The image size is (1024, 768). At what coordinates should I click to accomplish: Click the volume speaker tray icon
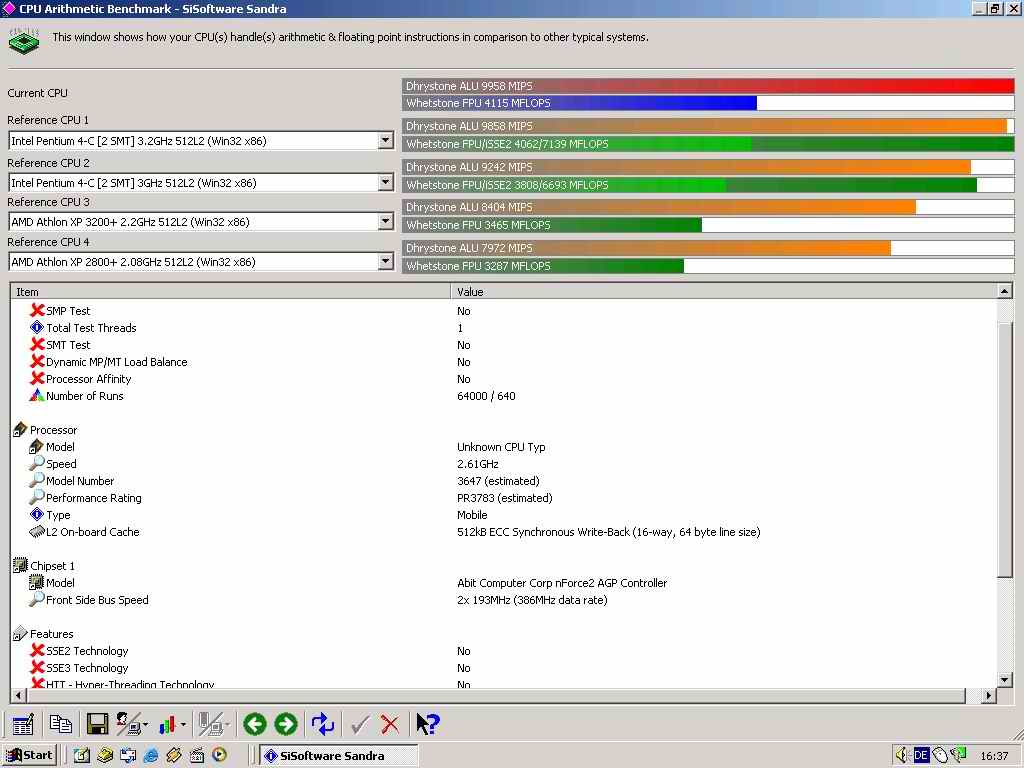pos(902,756)
